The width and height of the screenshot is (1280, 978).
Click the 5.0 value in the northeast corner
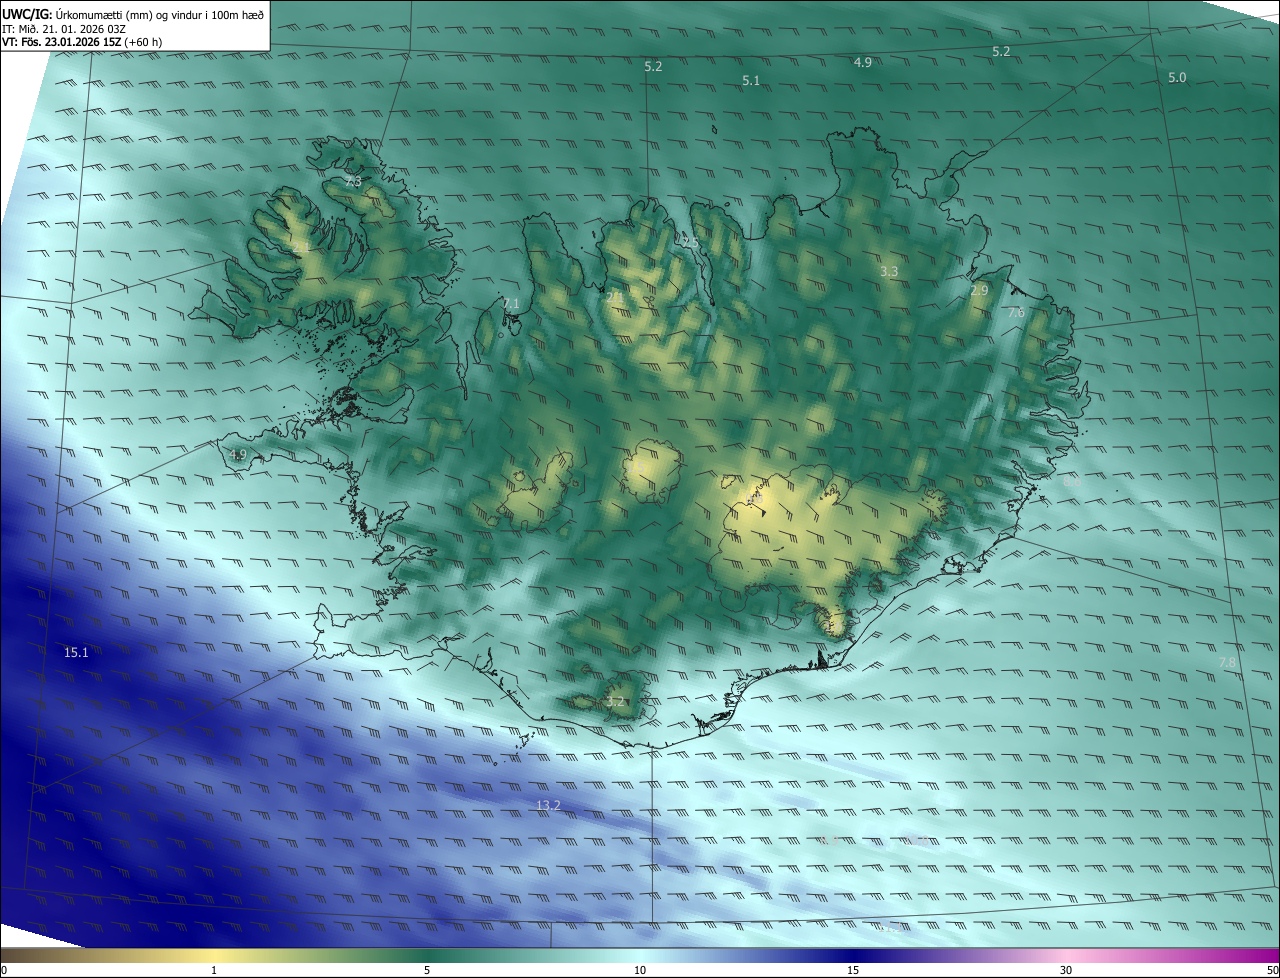[x=1177, y=77]
